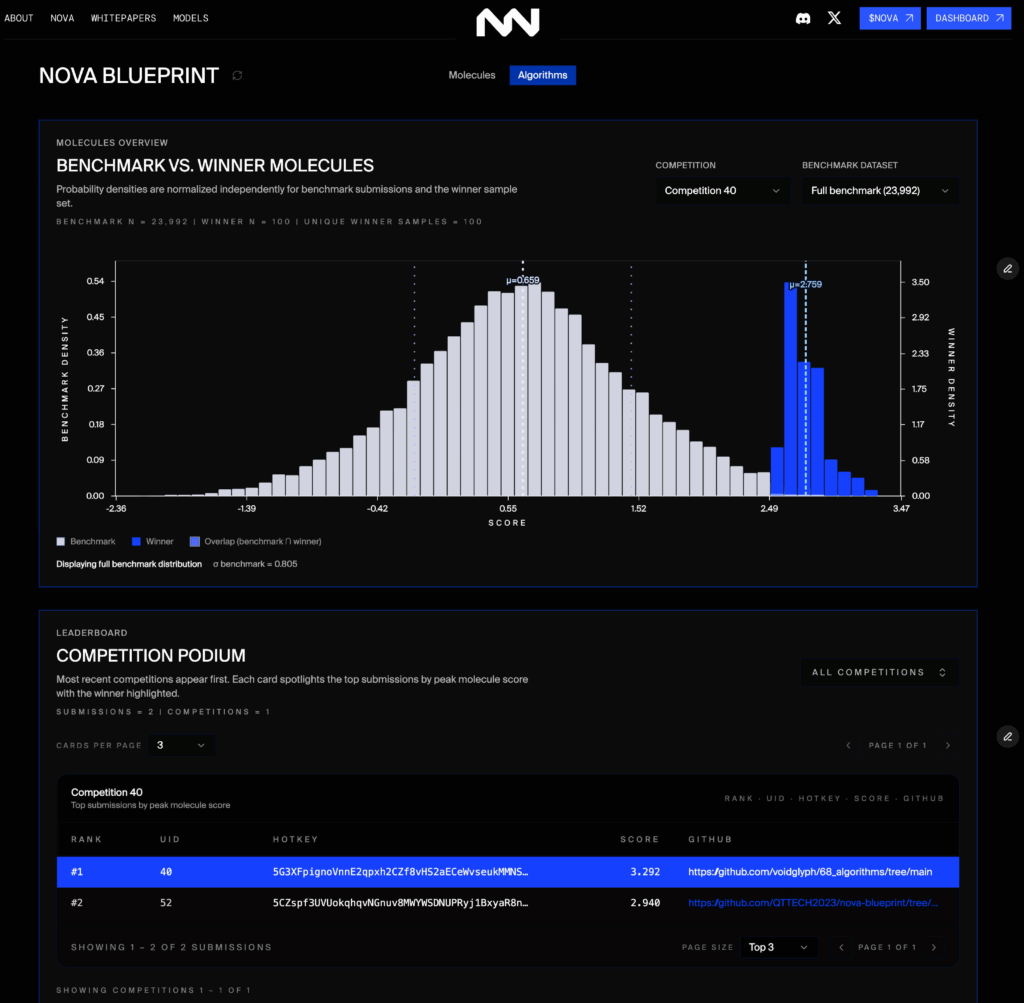Open the All Competitions filter dropdown

pos(879,672)
